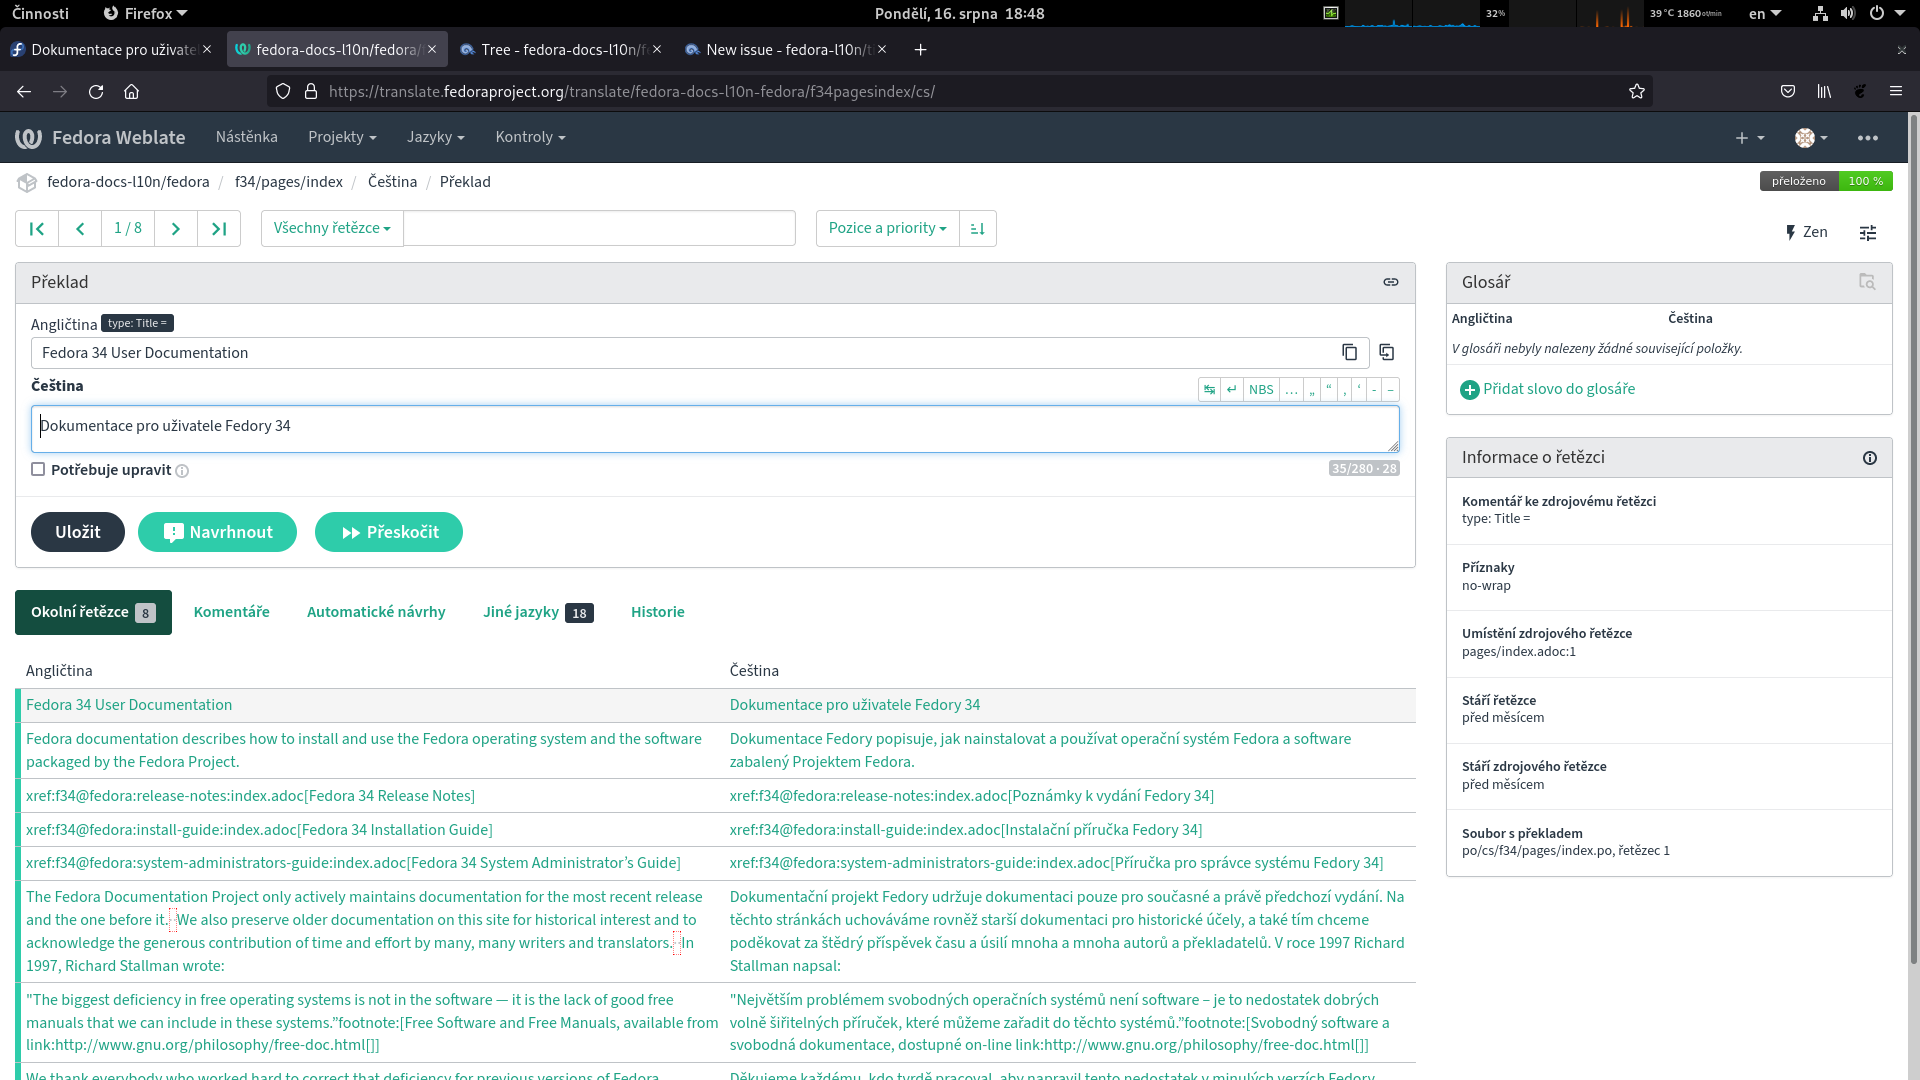Switch to the 'Okolní řetězce' tab
The image size is (1920, 1080).
point(93,613)
